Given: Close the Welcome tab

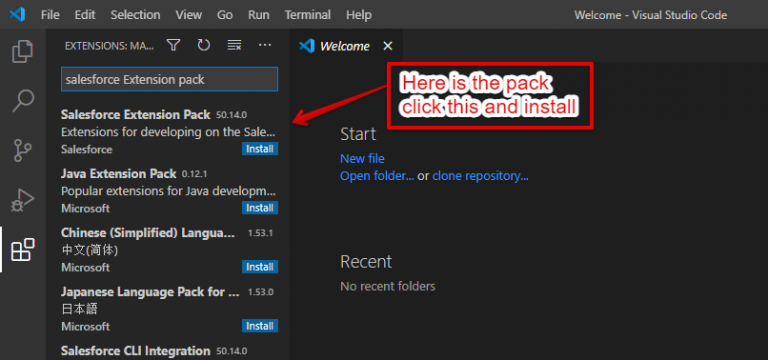Looking at the screenshot, I should (x=387, y=46).
